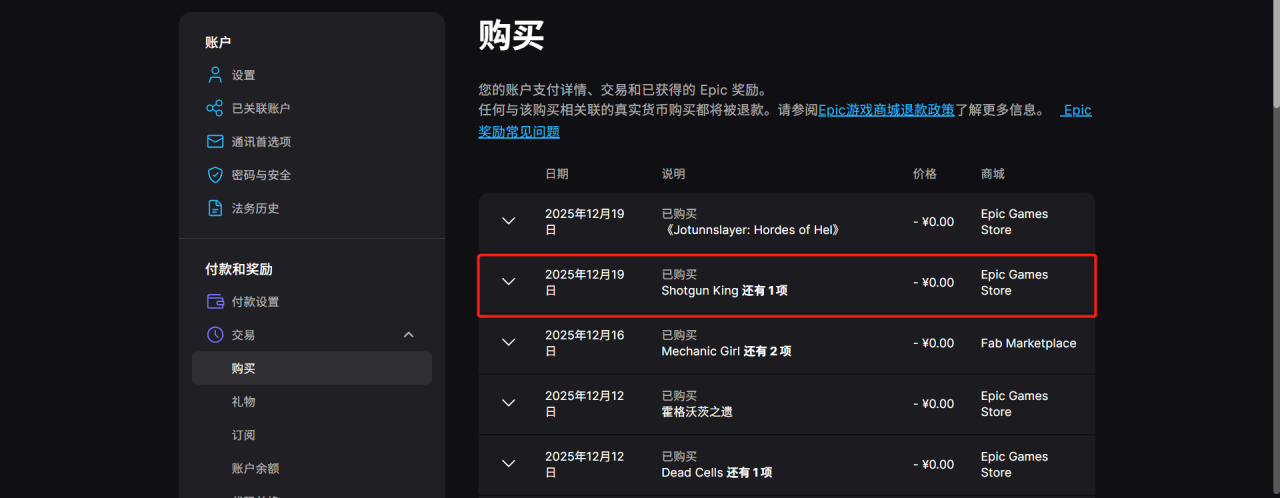The width and height of the screenshot is (1280, 498).
Task: Click the share icon beside 已关联账户
Action: [x=214, y=108]
